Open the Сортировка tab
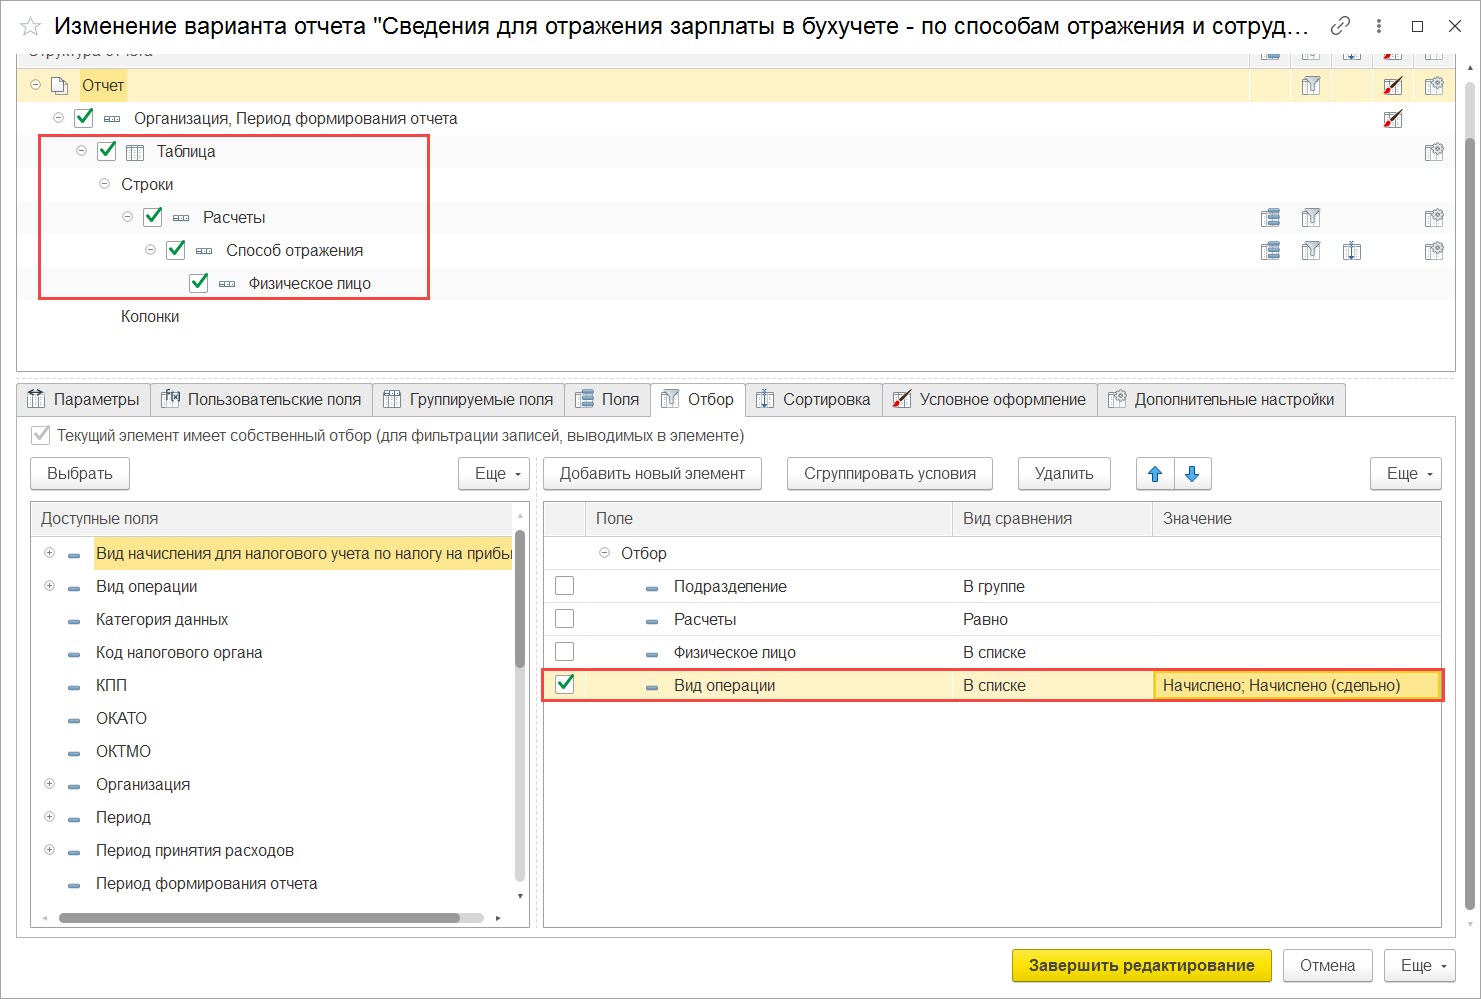 [814, 400]
